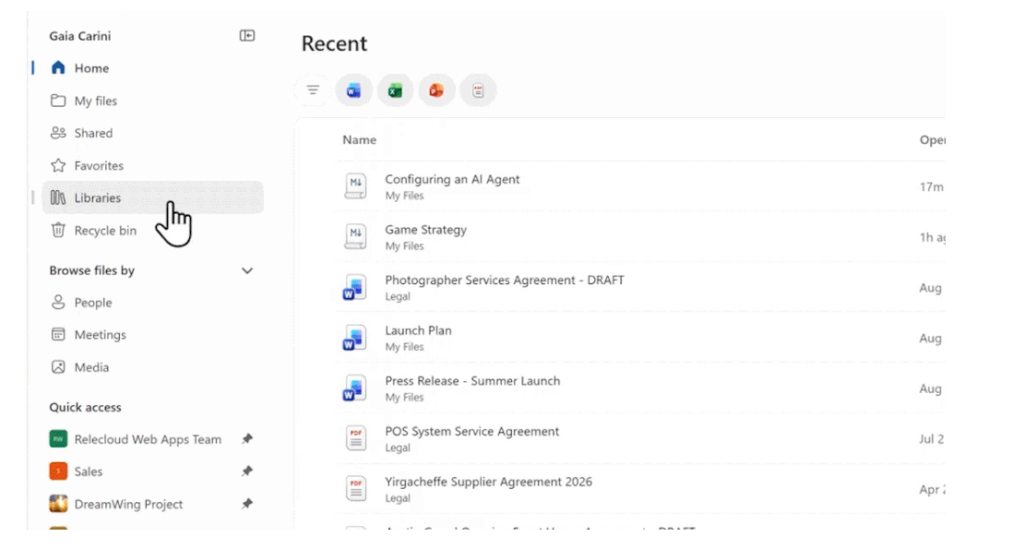
Task: Click the Shared people icon
Action: coord(58,133)
